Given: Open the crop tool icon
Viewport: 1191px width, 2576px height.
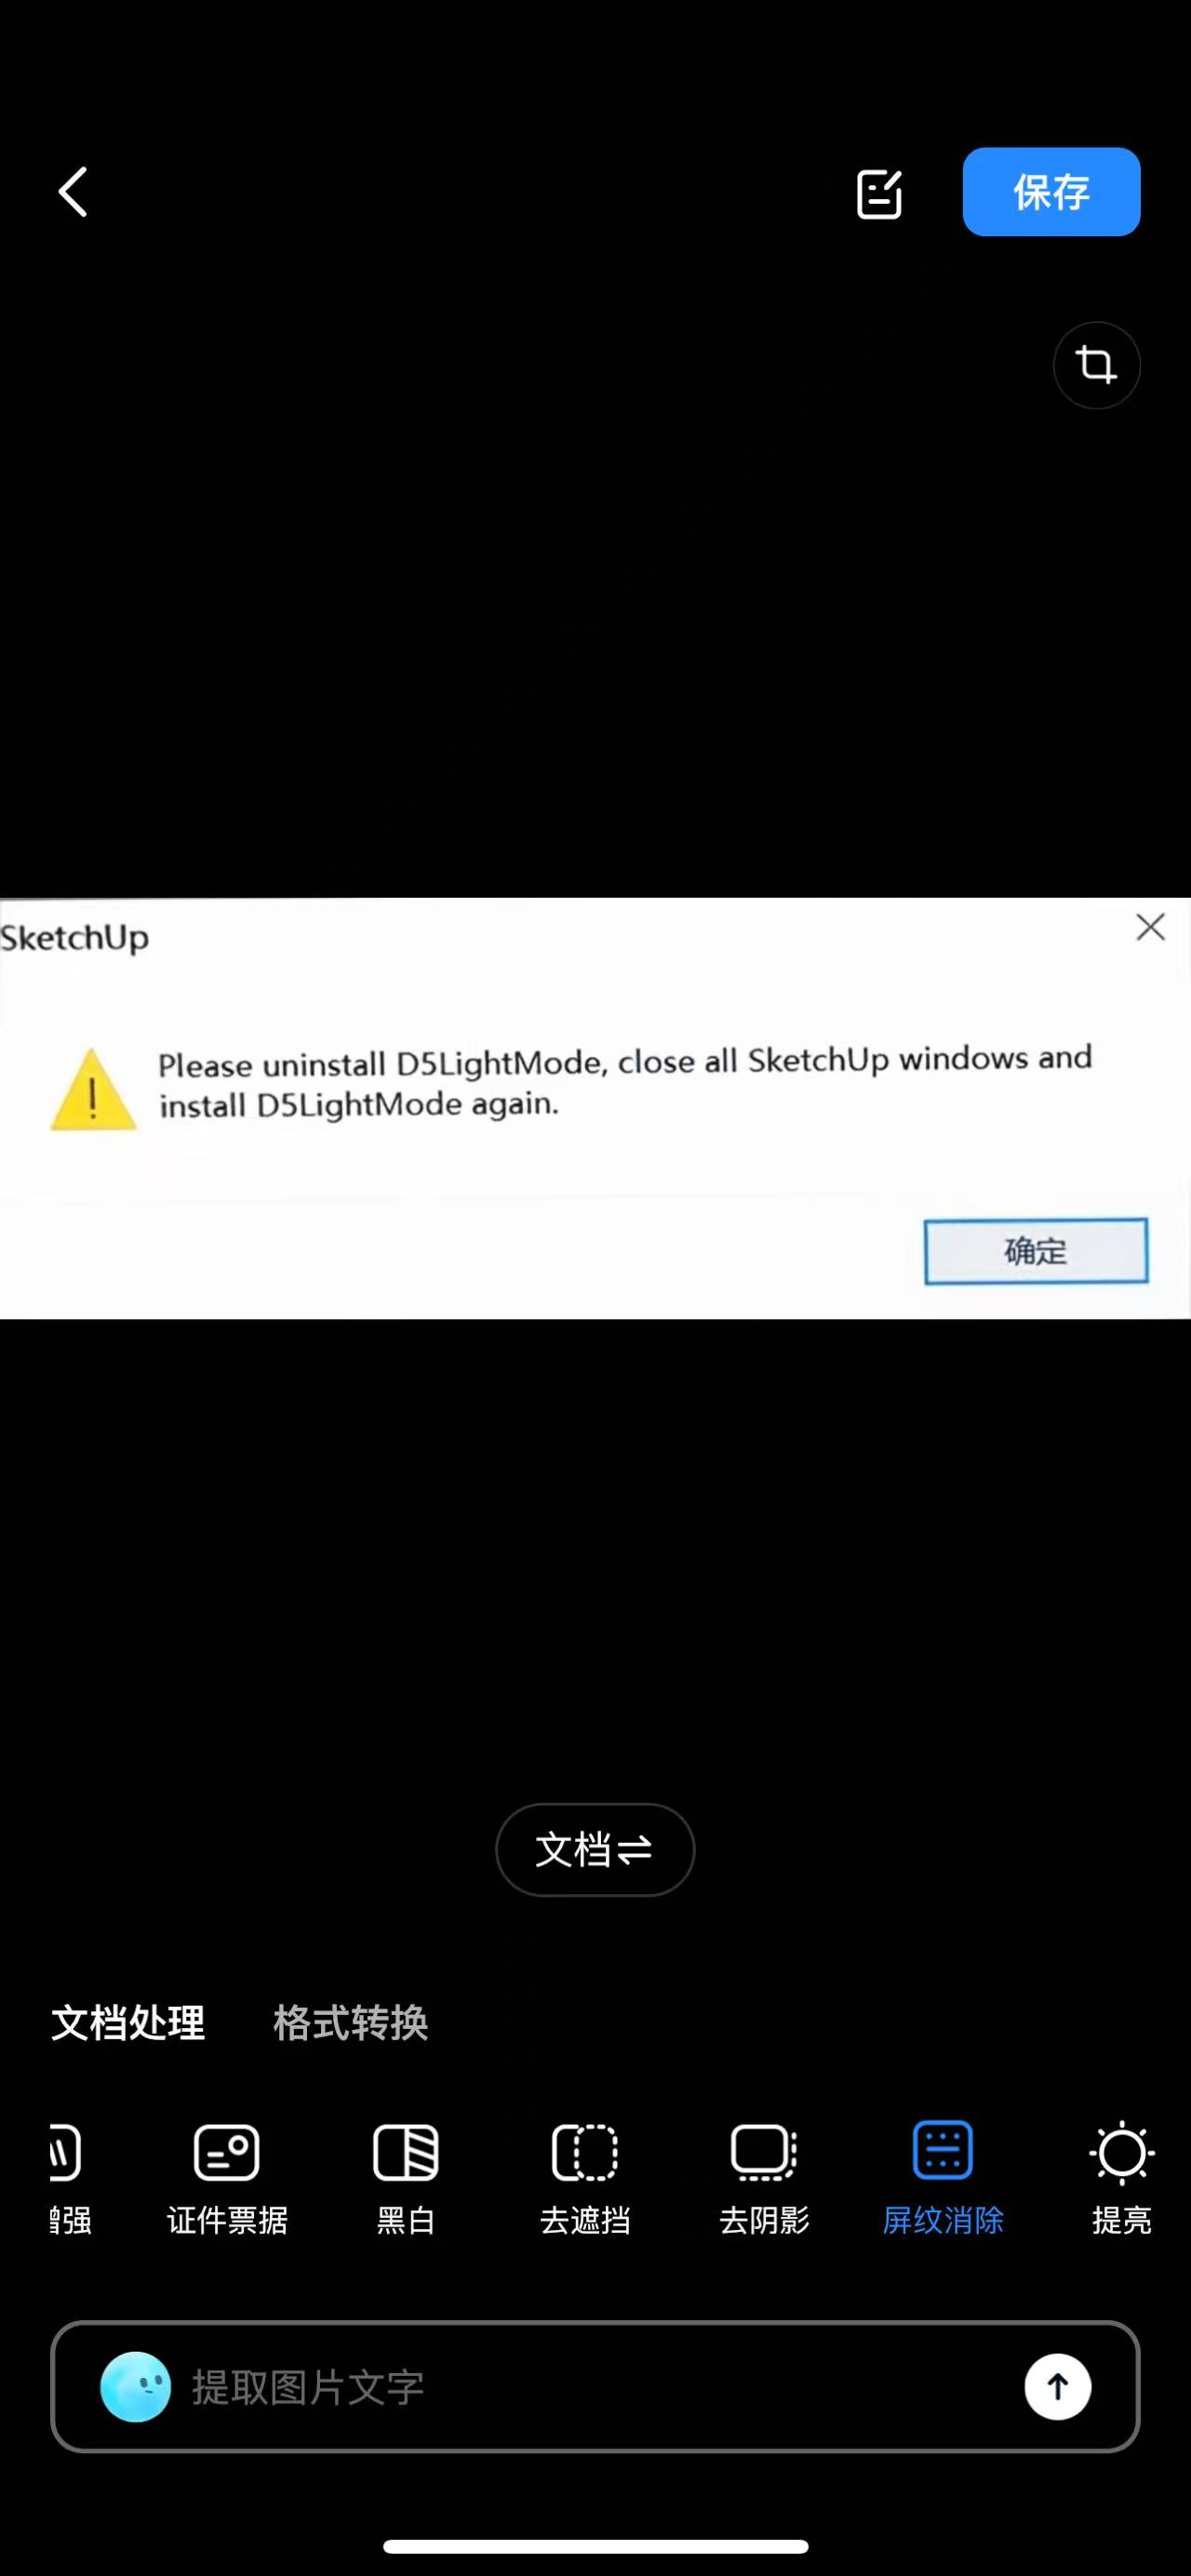Looking at the screenshot, I should (1096, 365).
